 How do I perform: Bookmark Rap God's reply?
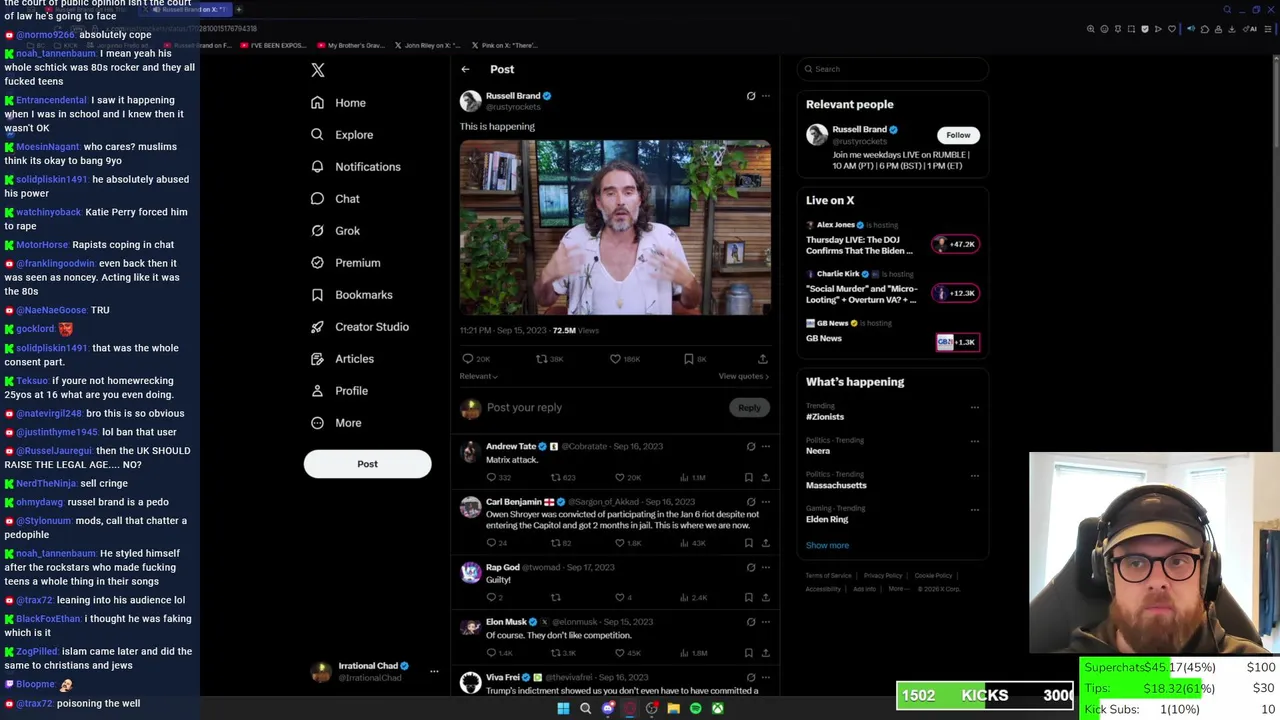coord(748,598)
